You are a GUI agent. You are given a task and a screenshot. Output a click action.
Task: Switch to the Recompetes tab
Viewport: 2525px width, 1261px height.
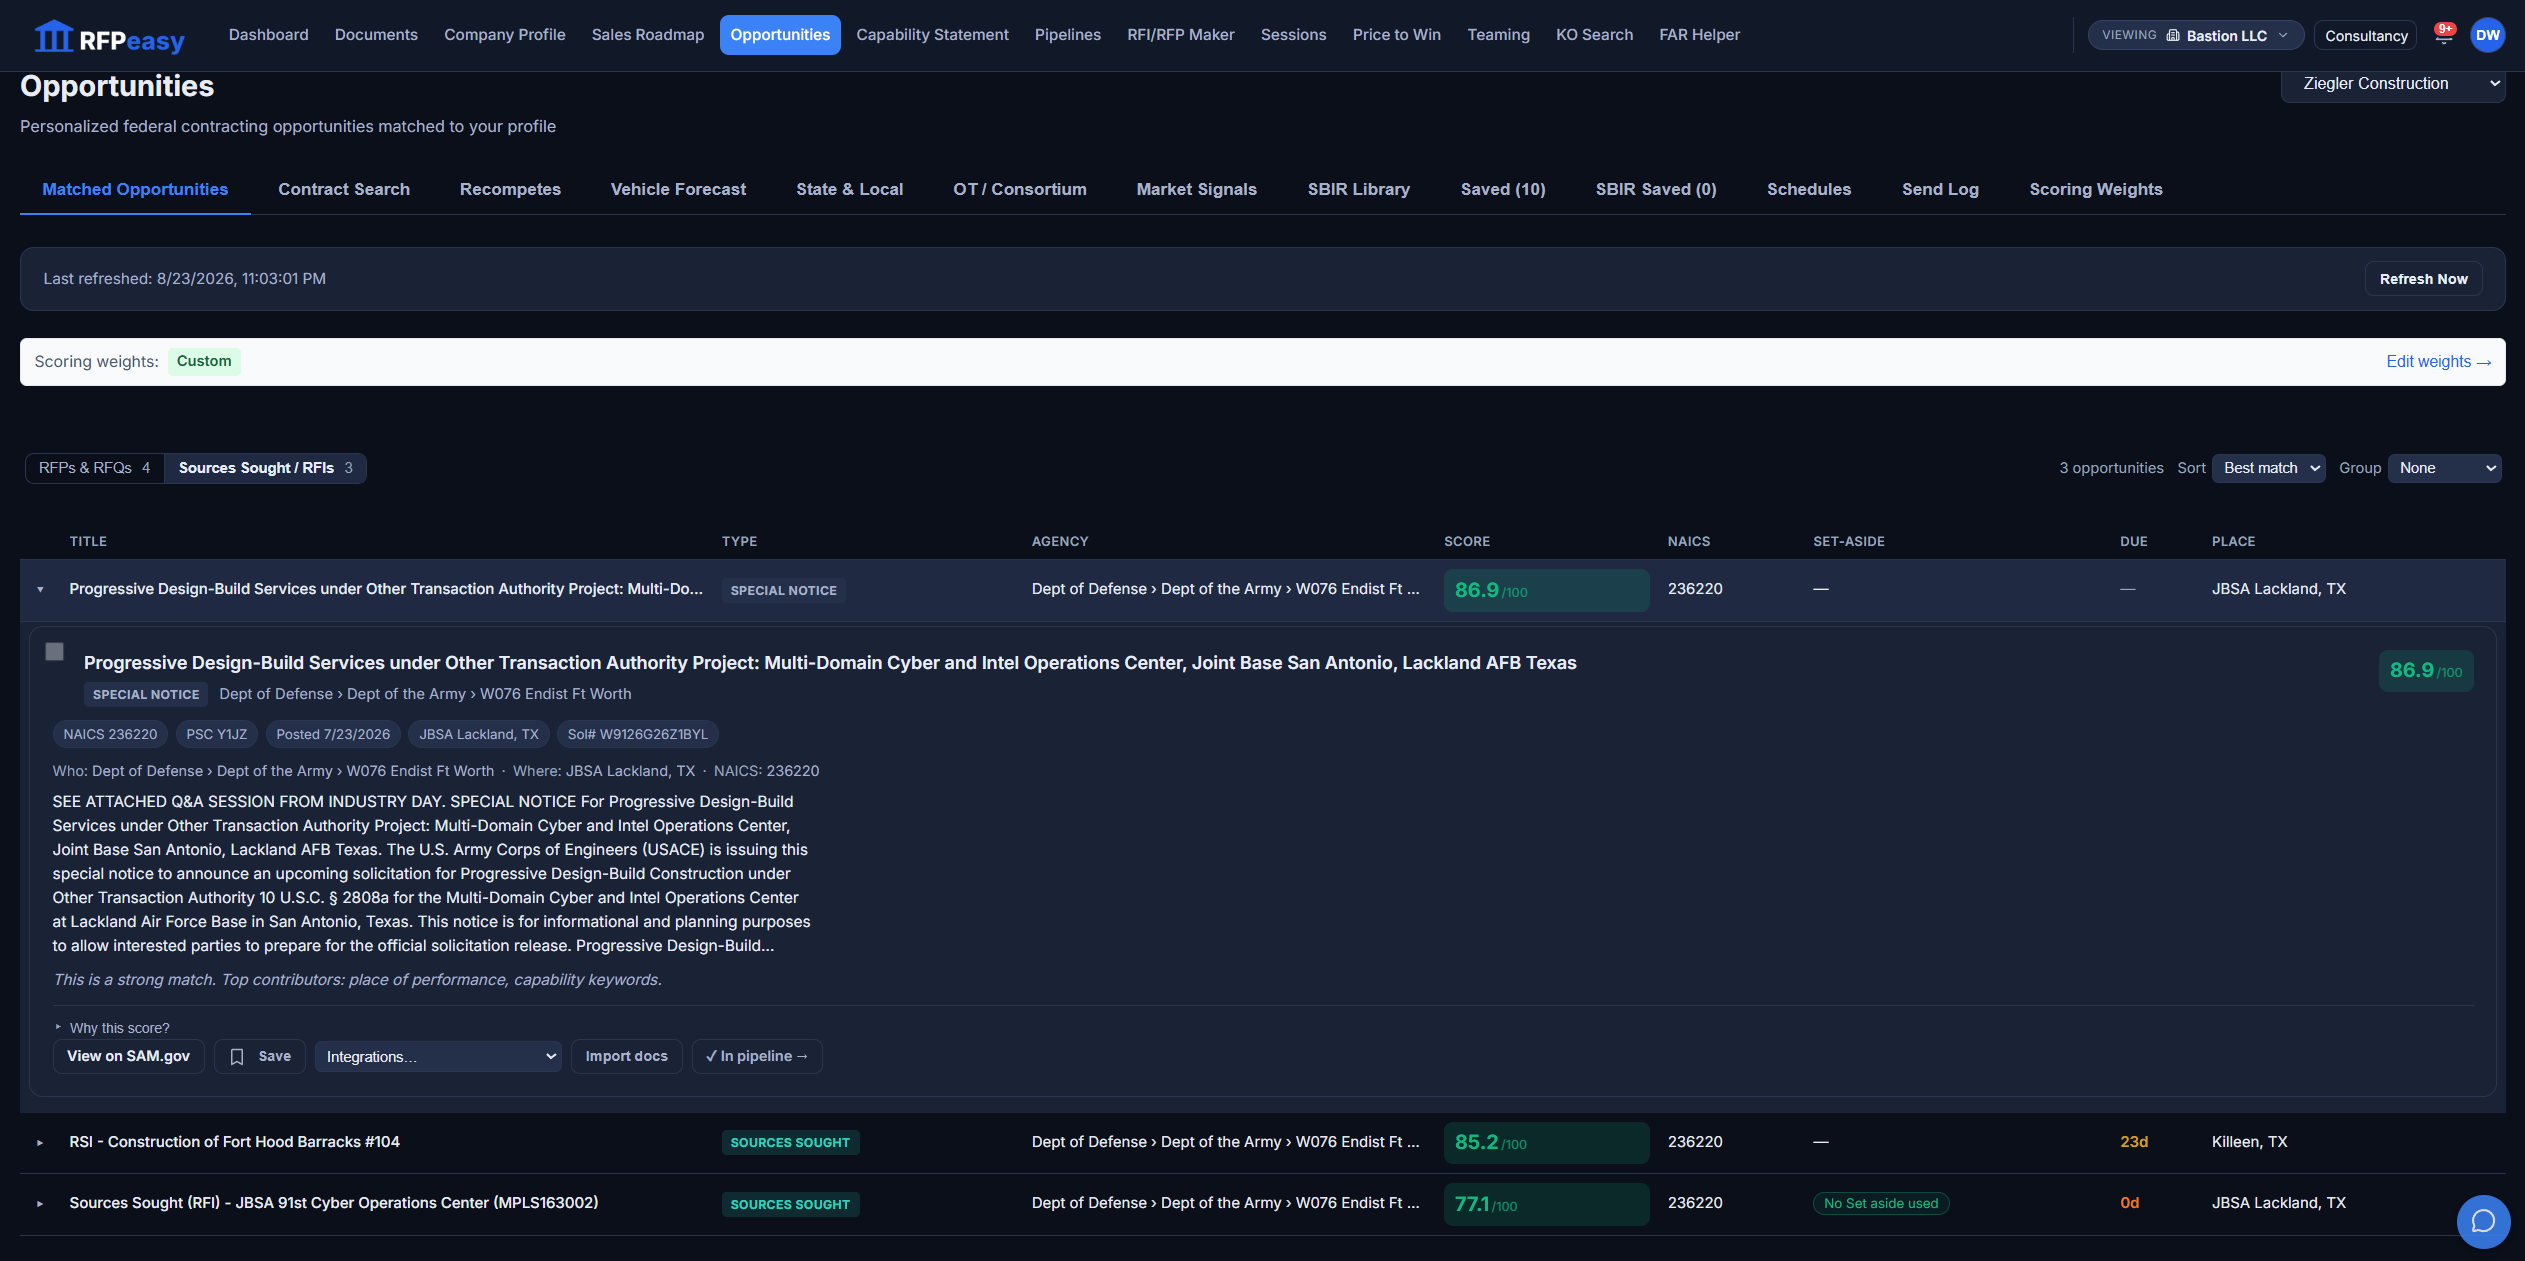tap(510, 189)
